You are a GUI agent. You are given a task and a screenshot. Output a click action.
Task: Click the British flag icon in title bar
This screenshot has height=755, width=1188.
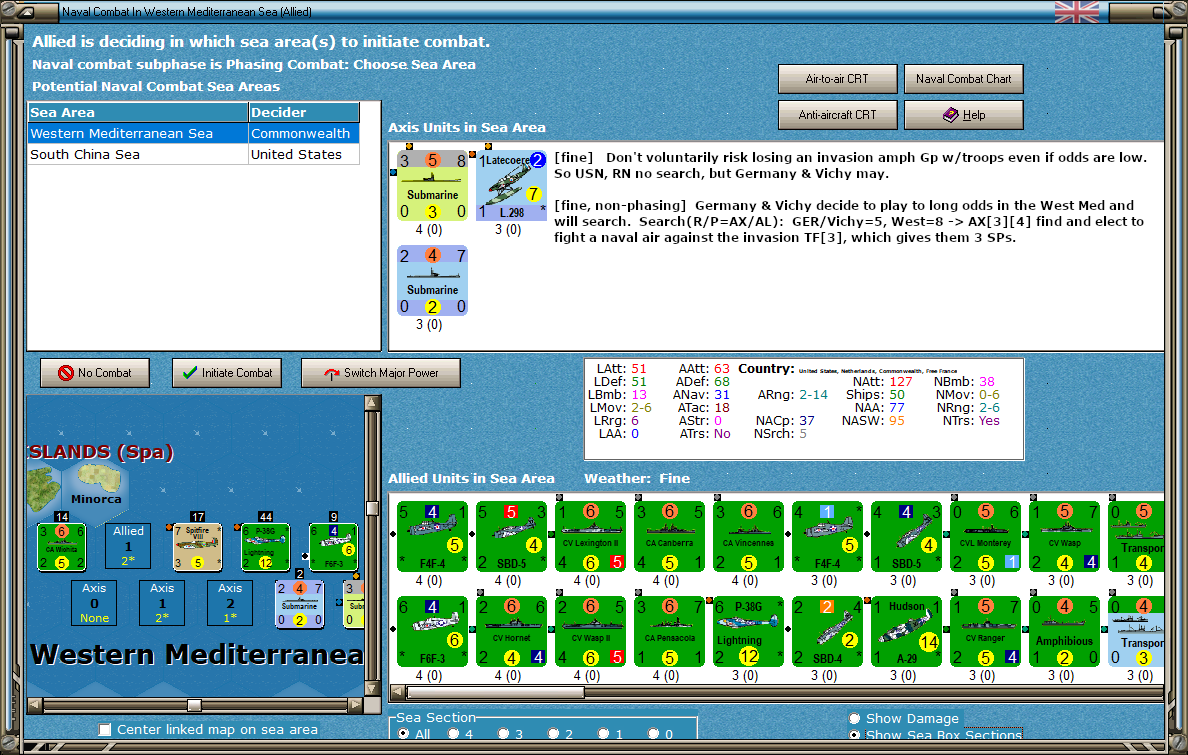pos(1077,12)
